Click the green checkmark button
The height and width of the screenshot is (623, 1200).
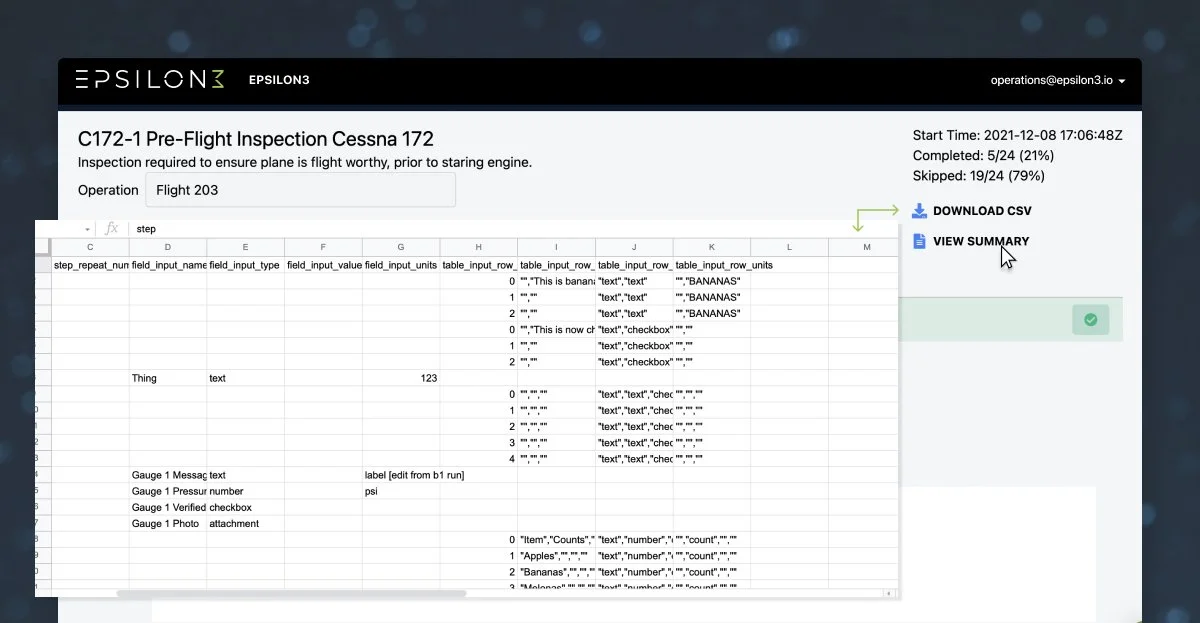(1090, 319)
